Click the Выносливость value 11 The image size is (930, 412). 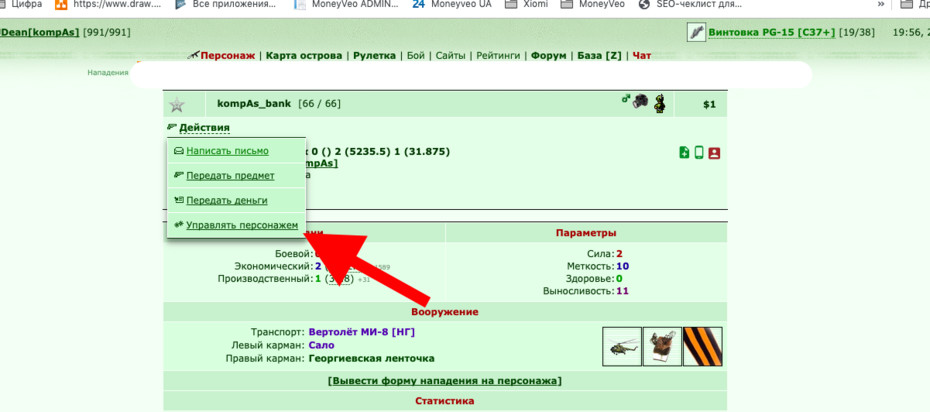tap(623, 291)
